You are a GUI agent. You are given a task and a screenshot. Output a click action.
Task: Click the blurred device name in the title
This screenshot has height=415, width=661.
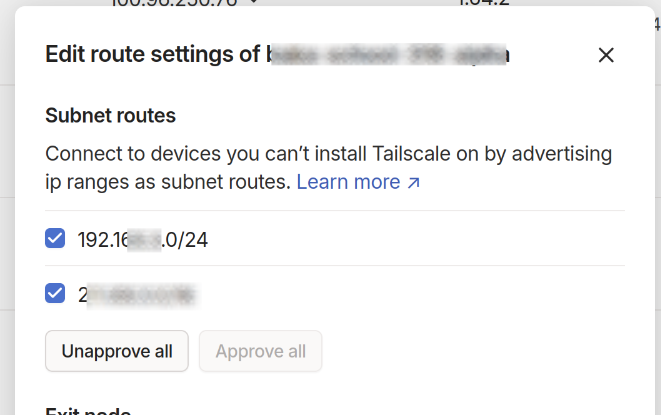coord(388,55)
